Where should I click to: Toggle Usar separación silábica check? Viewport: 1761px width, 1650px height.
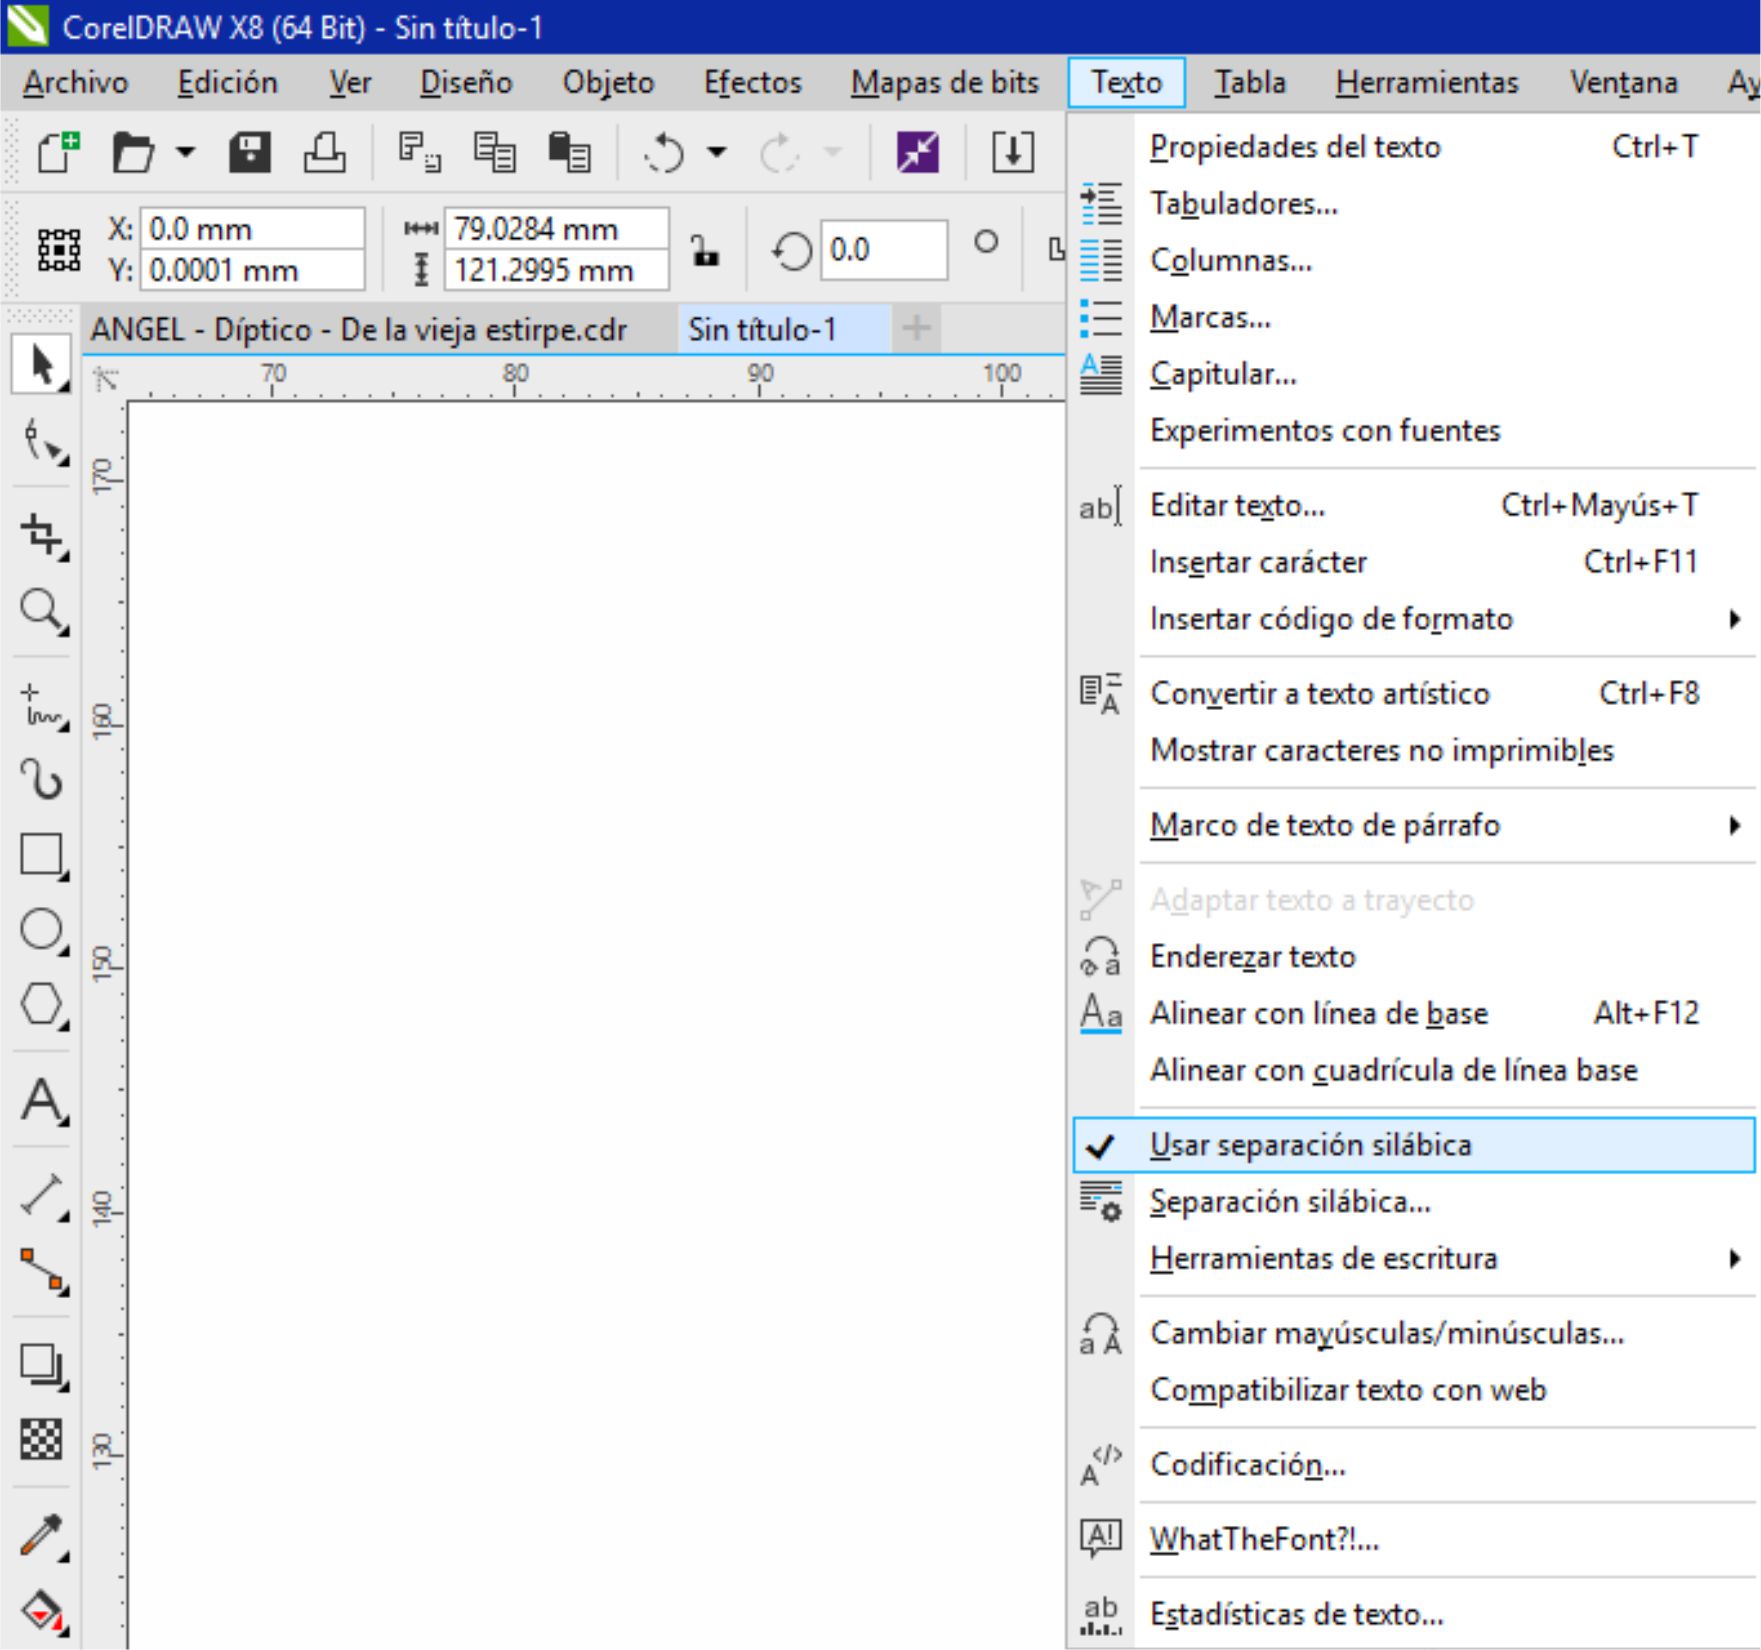(1413, 1145)
